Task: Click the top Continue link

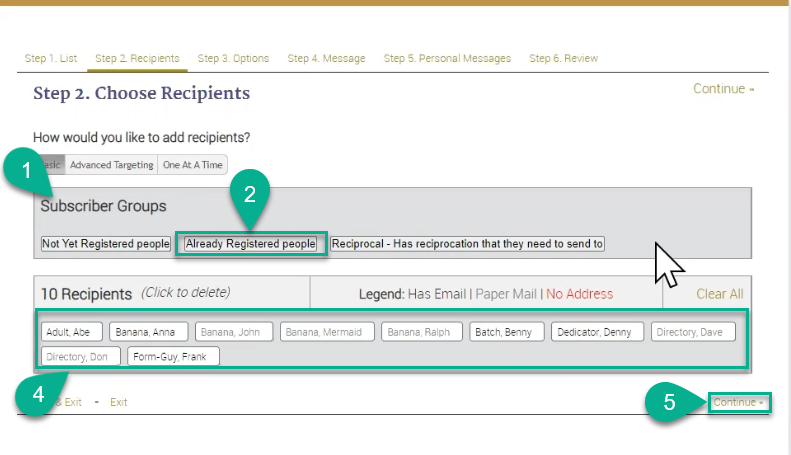Action: tap(723, 89)
